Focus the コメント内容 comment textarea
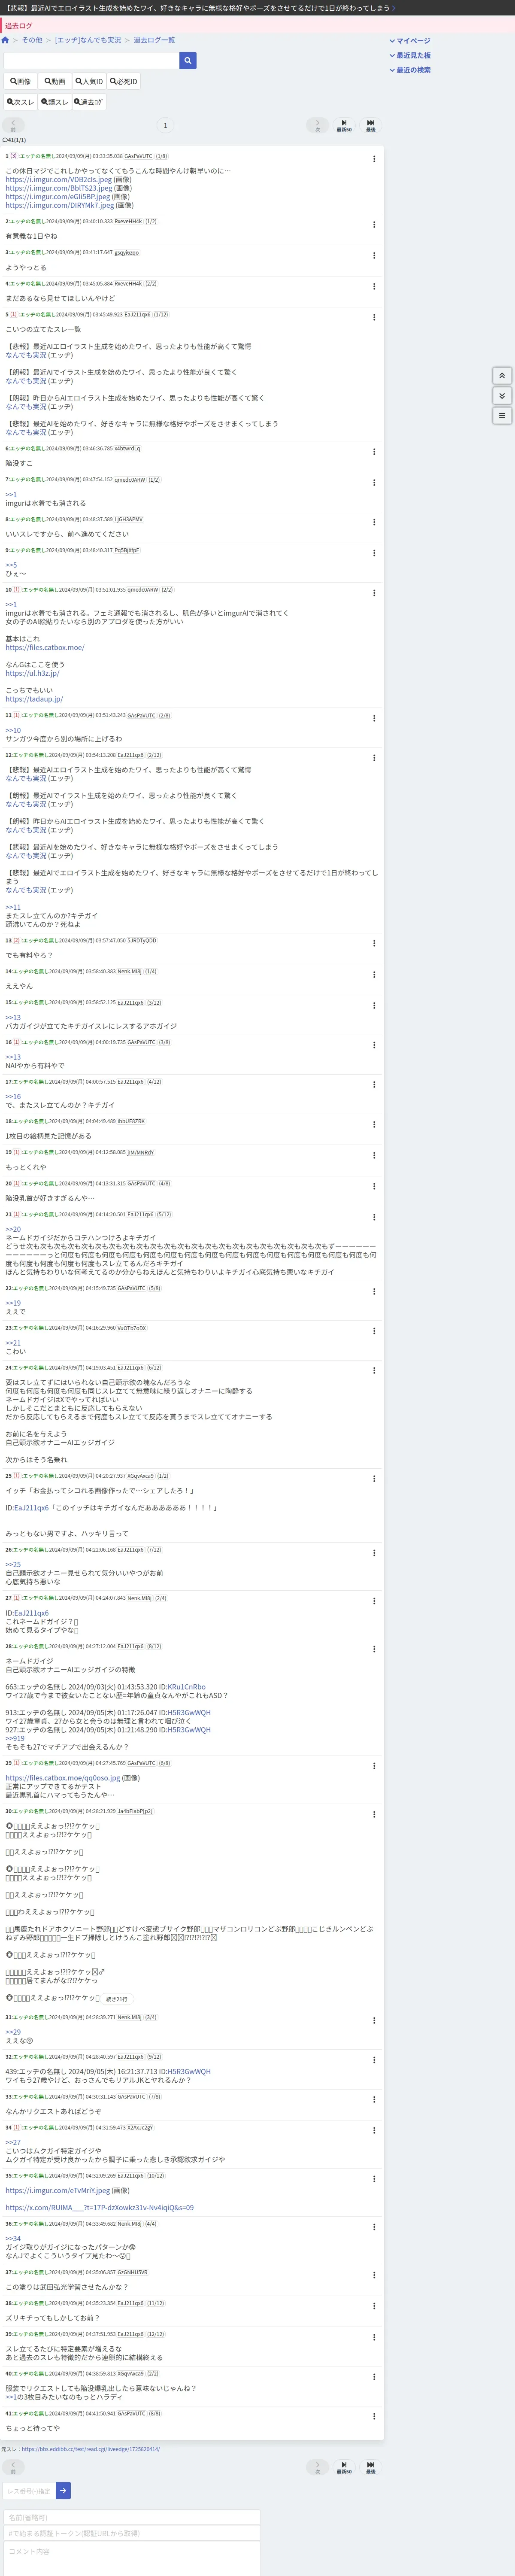Screen dimensions: 515x2576 click(132, 2558)
